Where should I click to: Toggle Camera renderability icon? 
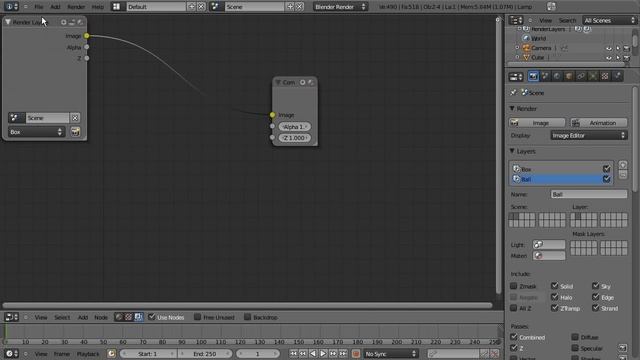pos(627,48)
